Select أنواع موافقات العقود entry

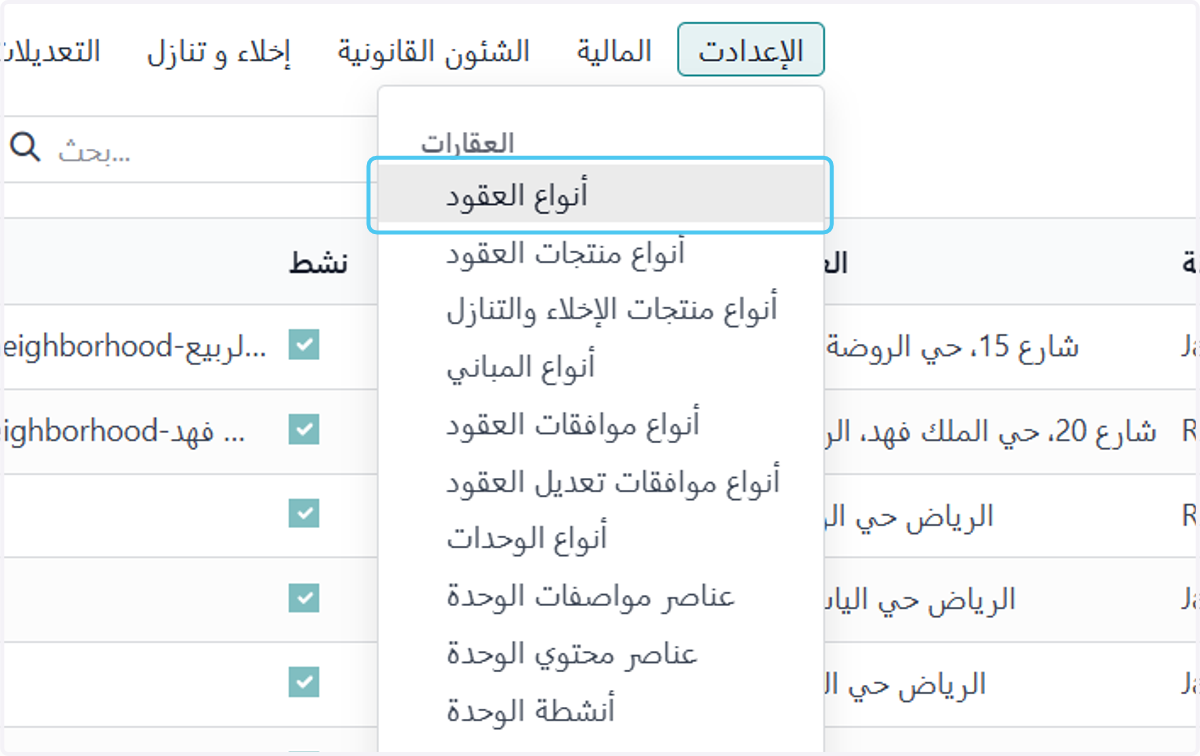[x=601, y=424]
